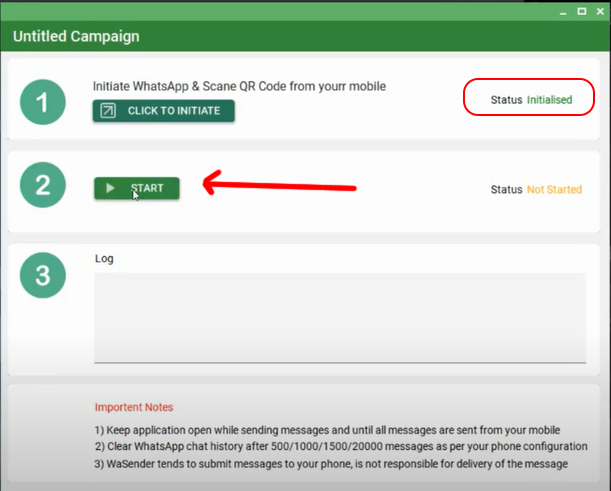Screen dimensions: 611x491
Task: Click the note about clearing WhatsApp chat history
Action: pyautogui.click(x=340, y=446)
